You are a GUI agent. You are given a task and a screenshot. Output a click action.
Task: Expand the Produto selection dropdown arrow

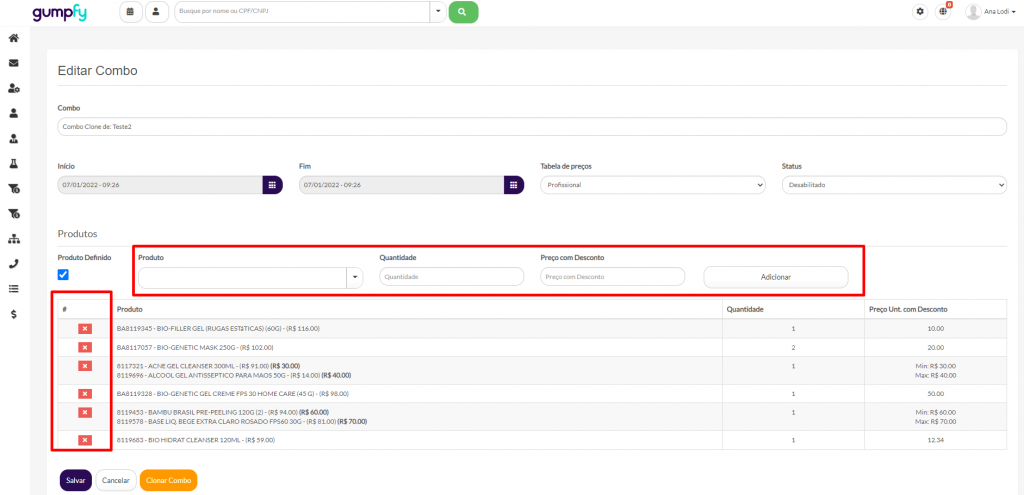(354, 277)
